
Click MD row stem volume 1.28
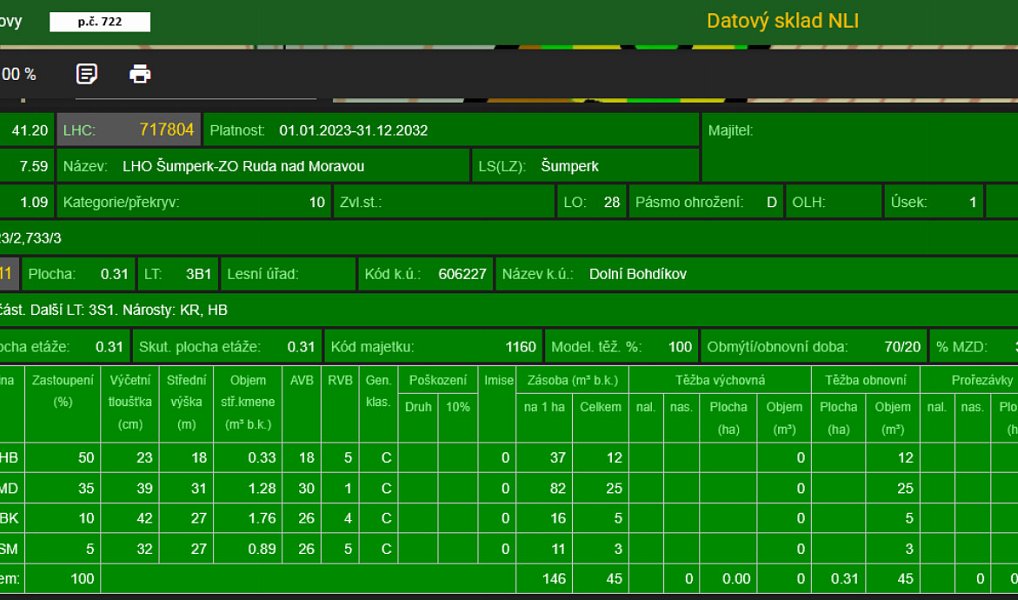(262, 488)
